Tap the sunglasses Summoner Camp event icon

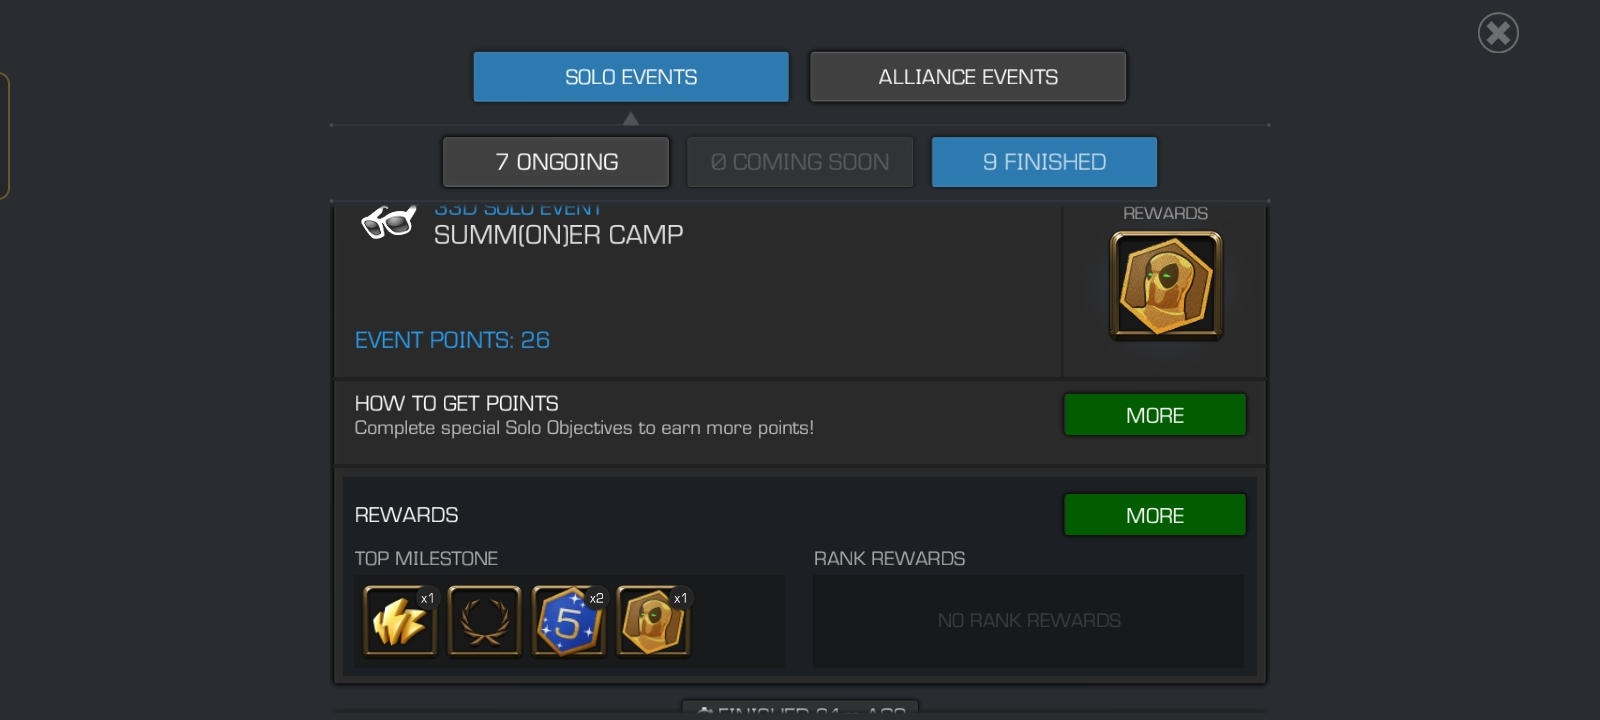click(389, 221)
